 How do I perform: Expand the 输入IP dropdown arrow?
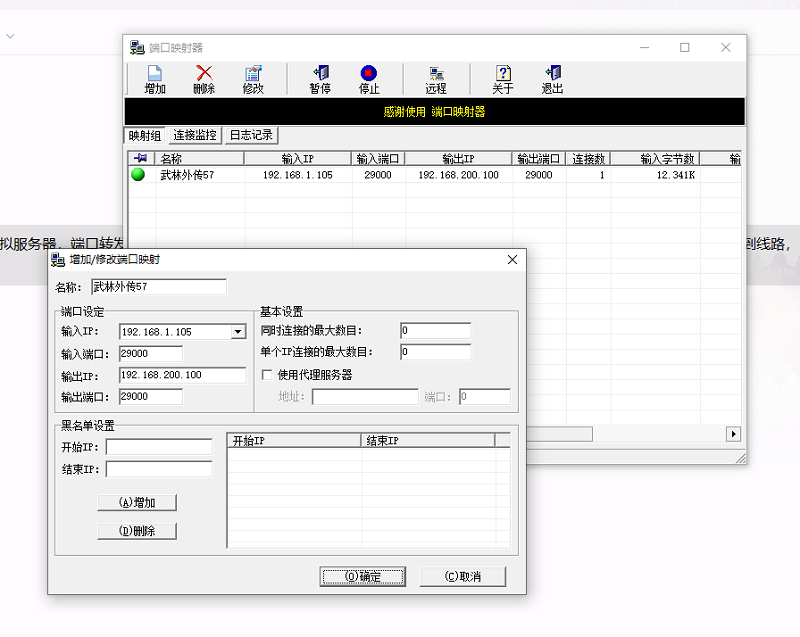pyautogui.click(x=238, y=332)
